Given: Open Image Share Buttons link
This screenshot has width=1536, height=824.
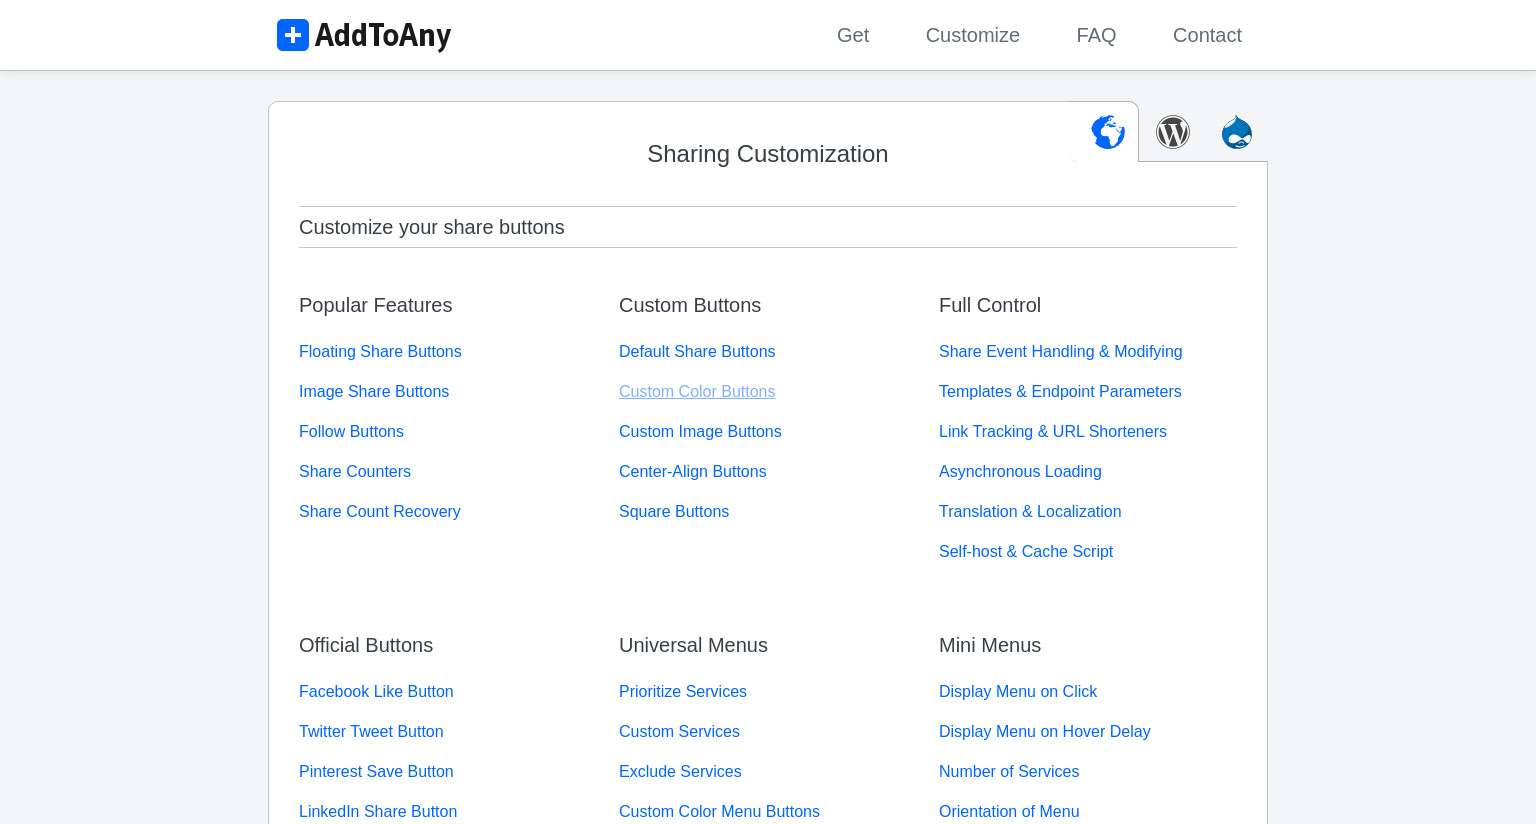Looking at the screenshot, I should tap(374, 391).
